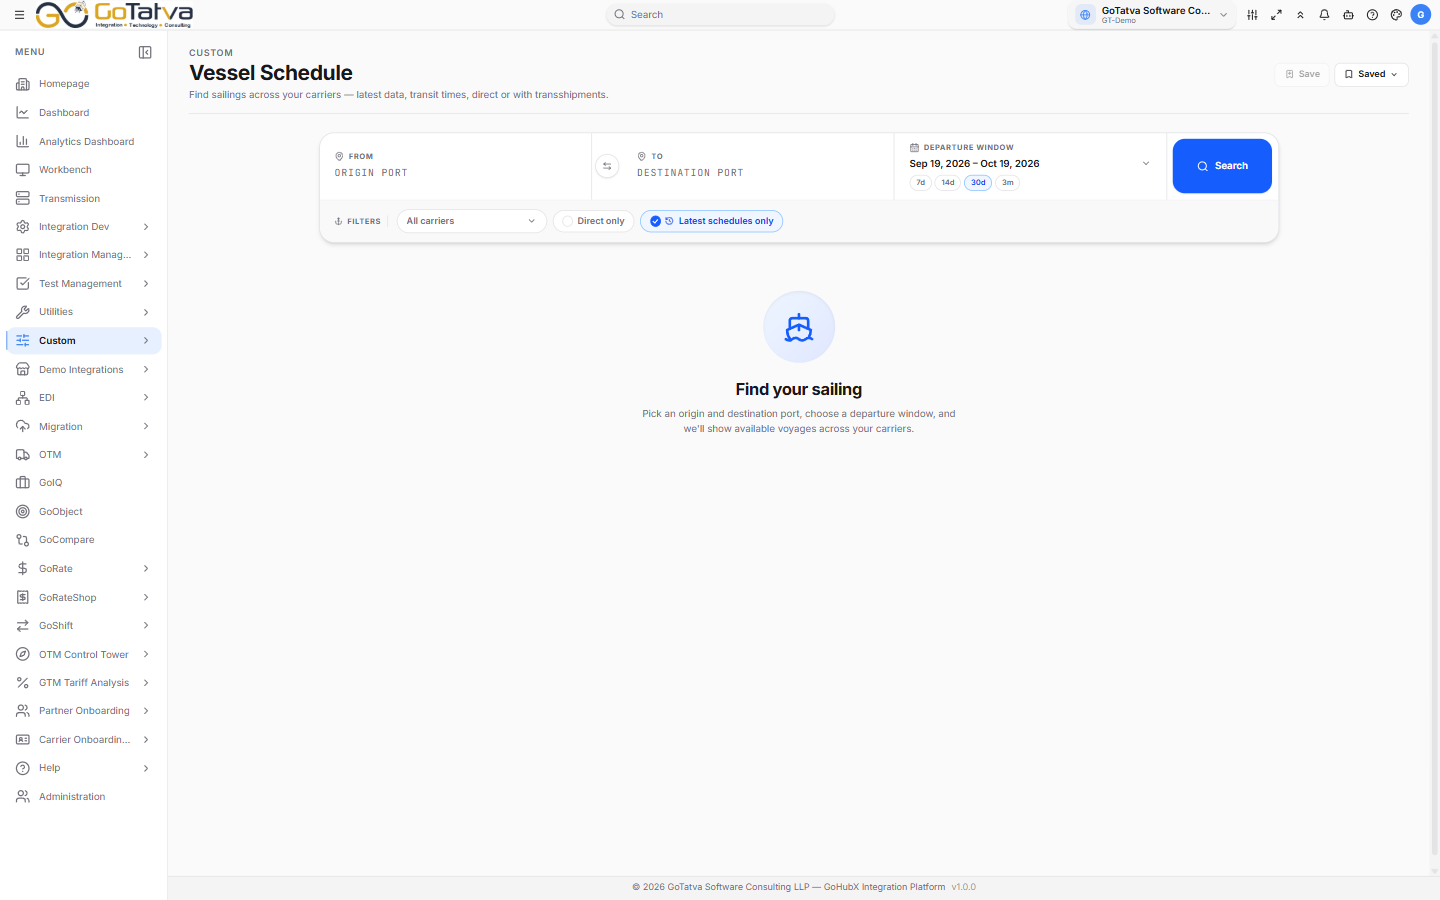Viewport: 1440px width, 900px height.
Task: Open the GTM Tariff Analysis menu item
Action: coord(84,683)
